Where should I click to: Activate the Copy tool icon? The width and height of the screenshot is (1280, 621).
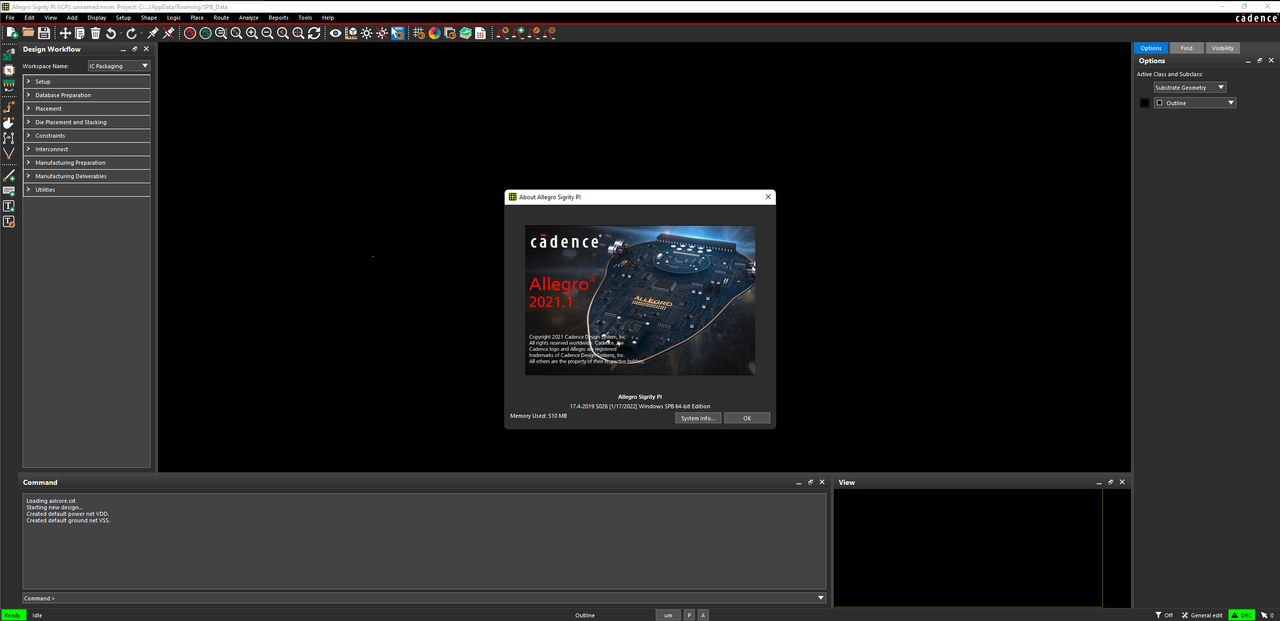pos(80,33)
